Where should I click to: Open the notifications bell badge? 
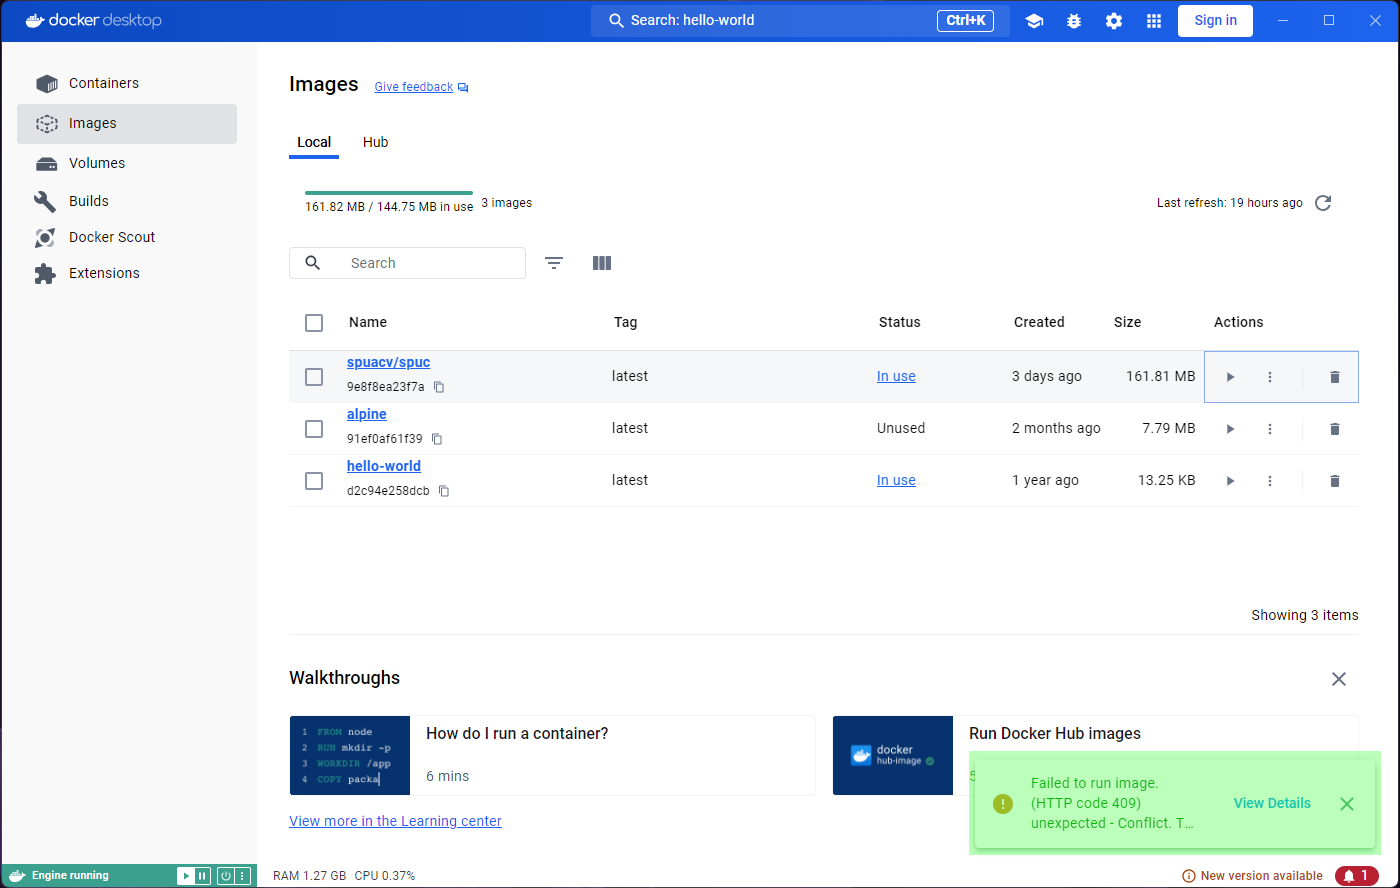pyautogui.click(x=1356, y=876)
